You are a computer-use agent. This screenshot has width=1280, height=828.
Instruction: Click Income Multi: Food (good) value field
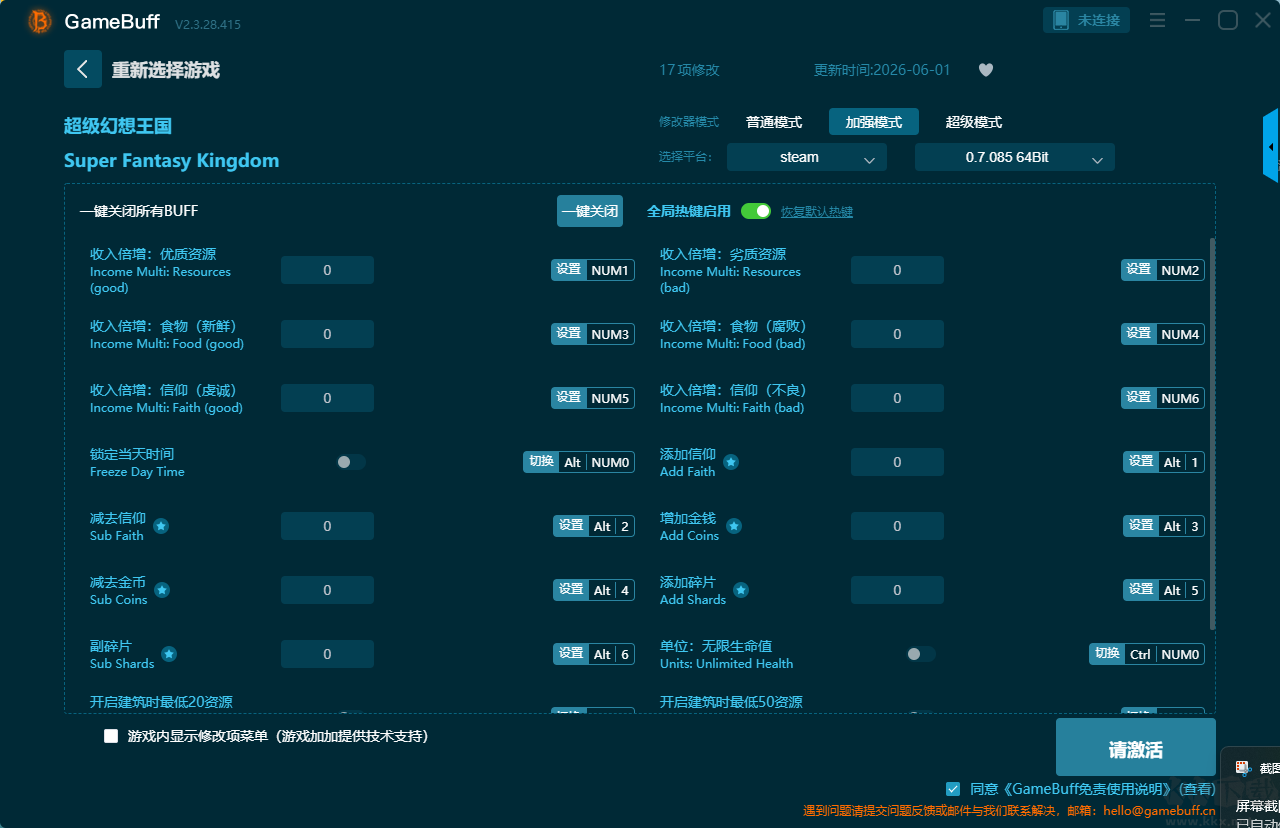pos(327,334)
